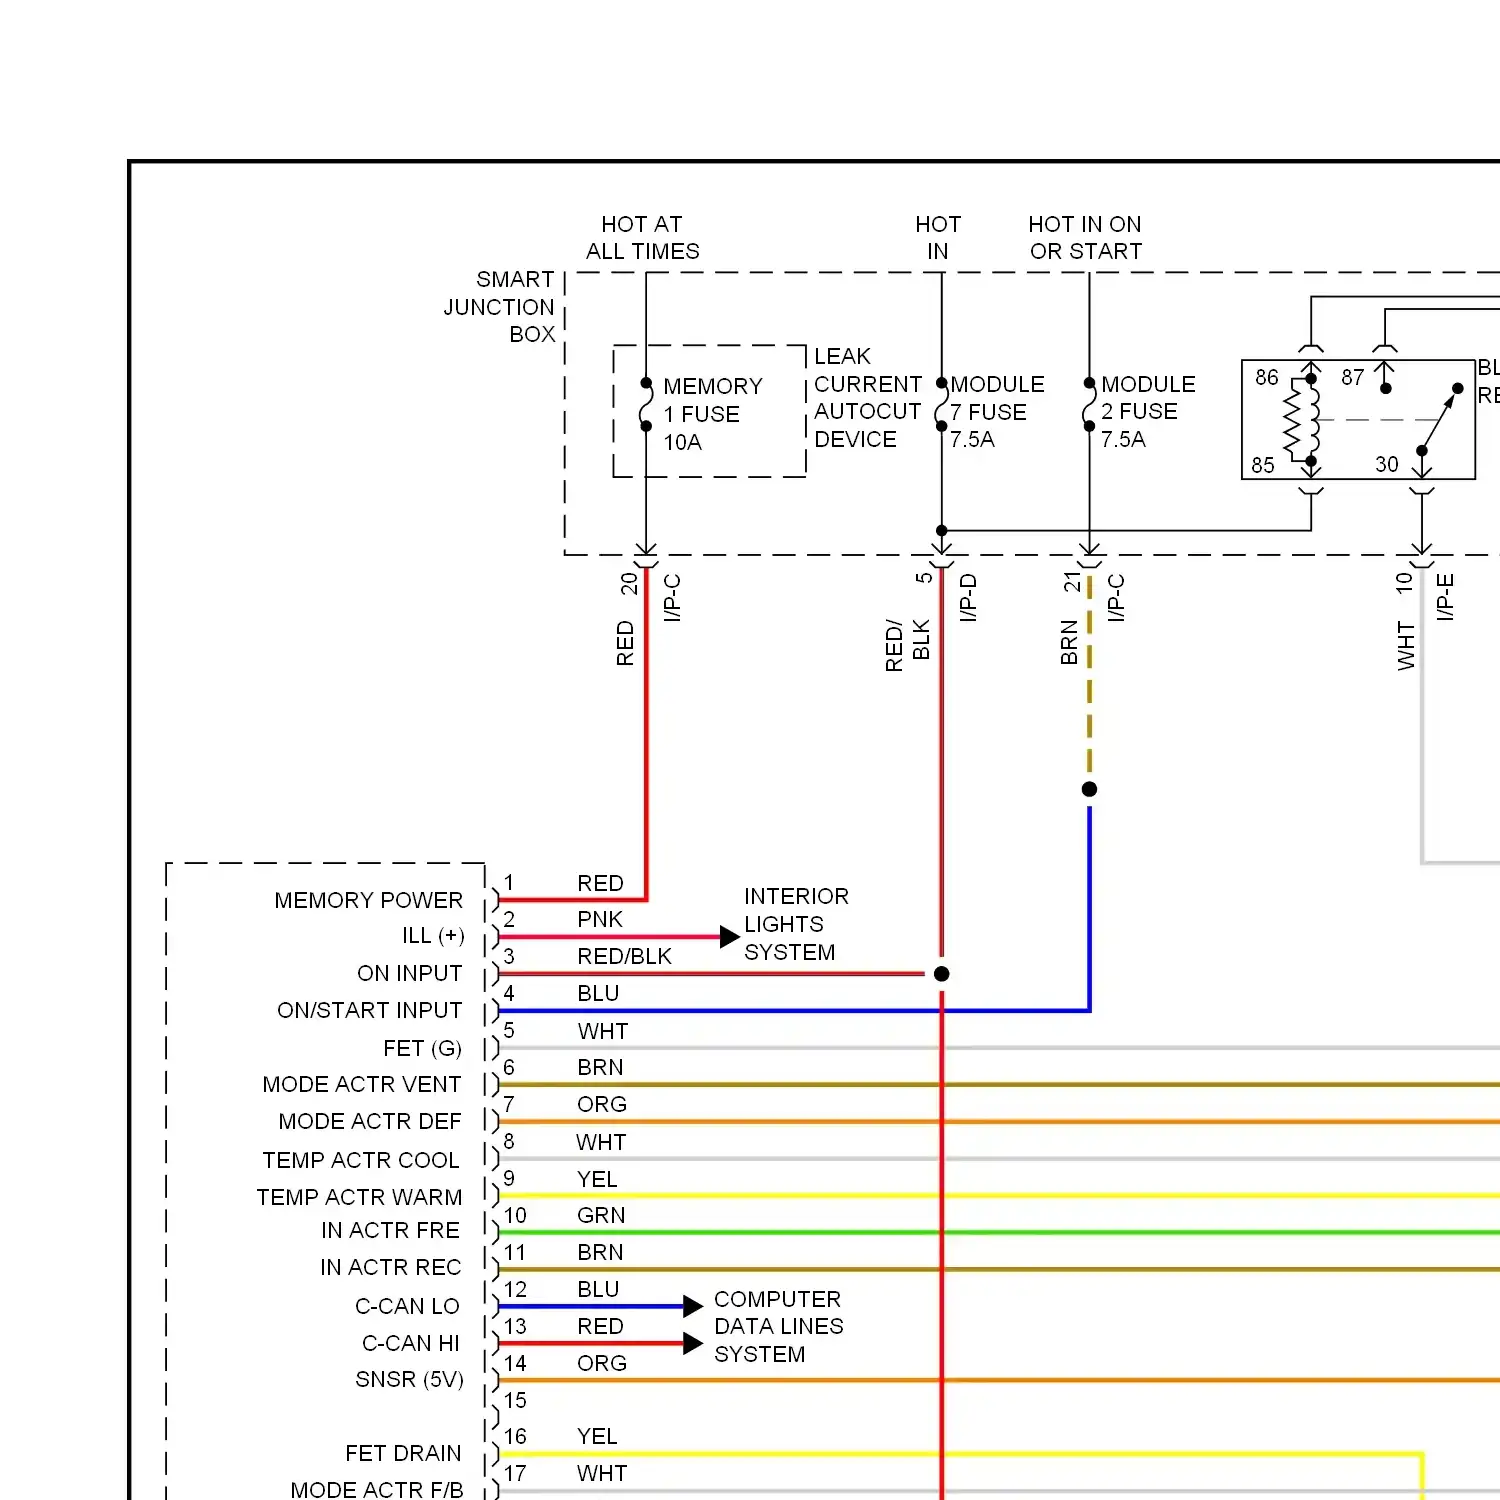
Task: Click the BRN wire label at pin 6
Action: (x=600, y=1067)
